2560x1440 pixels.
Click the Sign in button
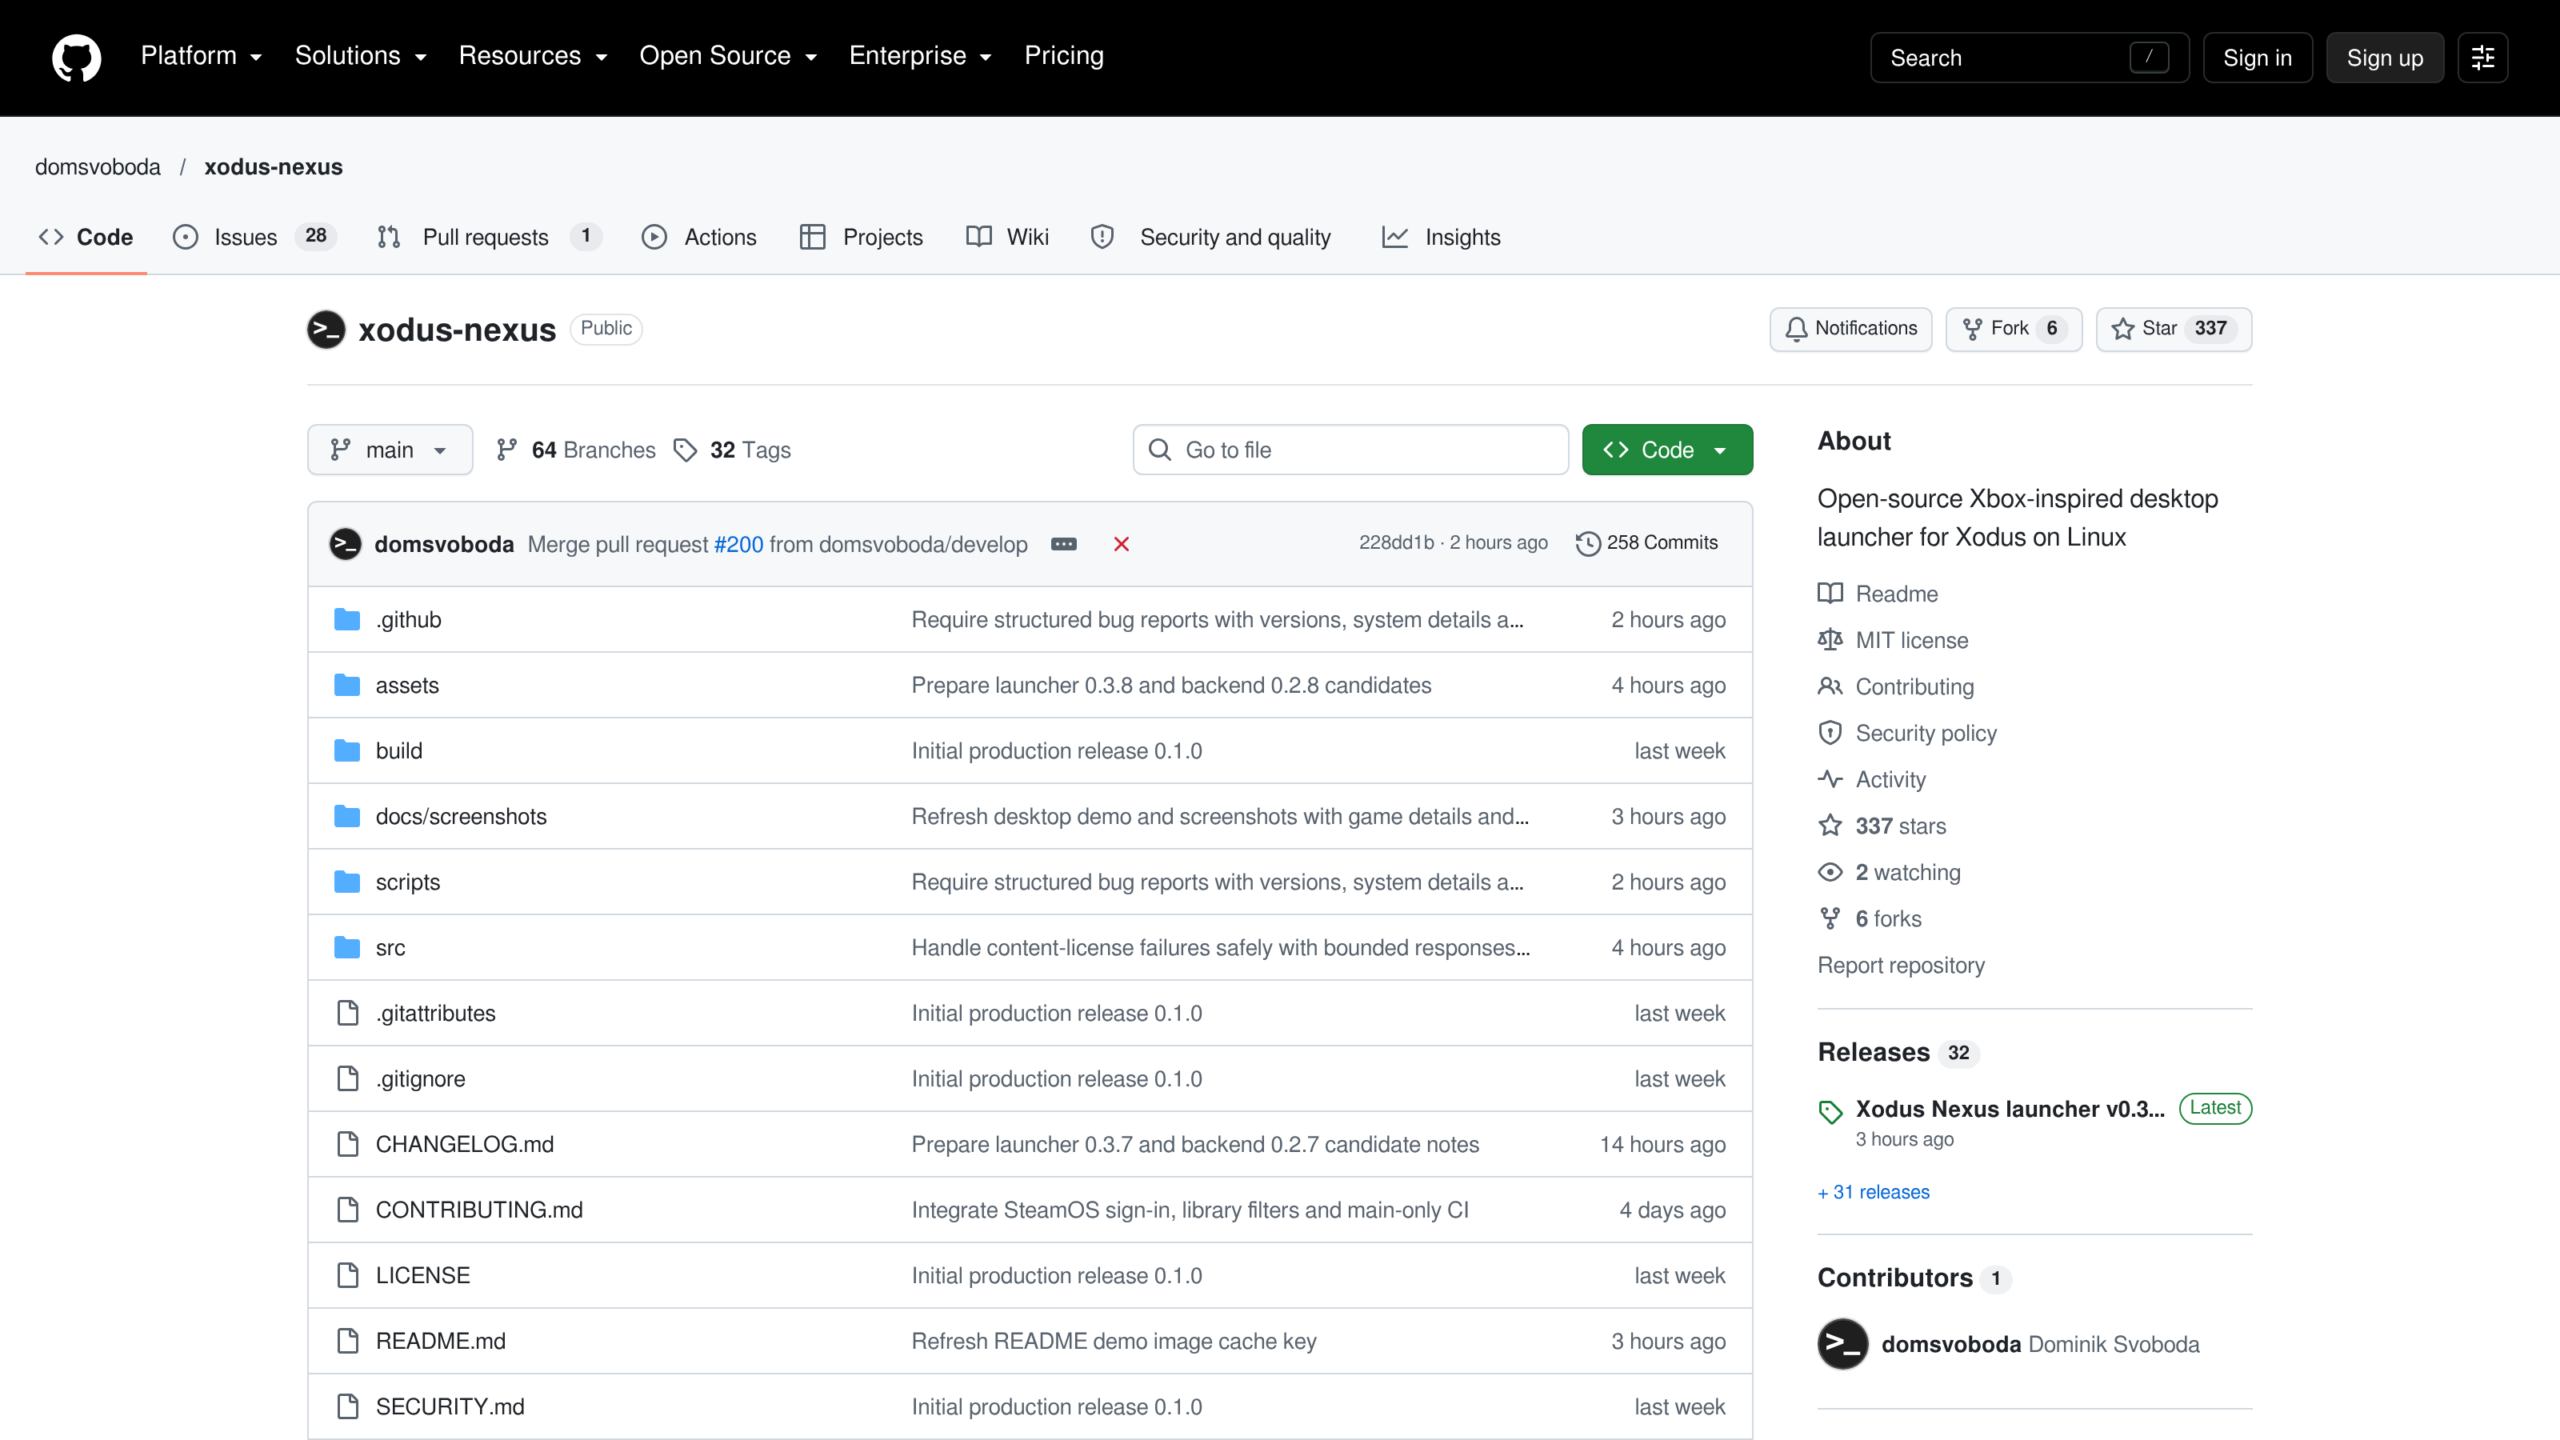click(2257, 58)
